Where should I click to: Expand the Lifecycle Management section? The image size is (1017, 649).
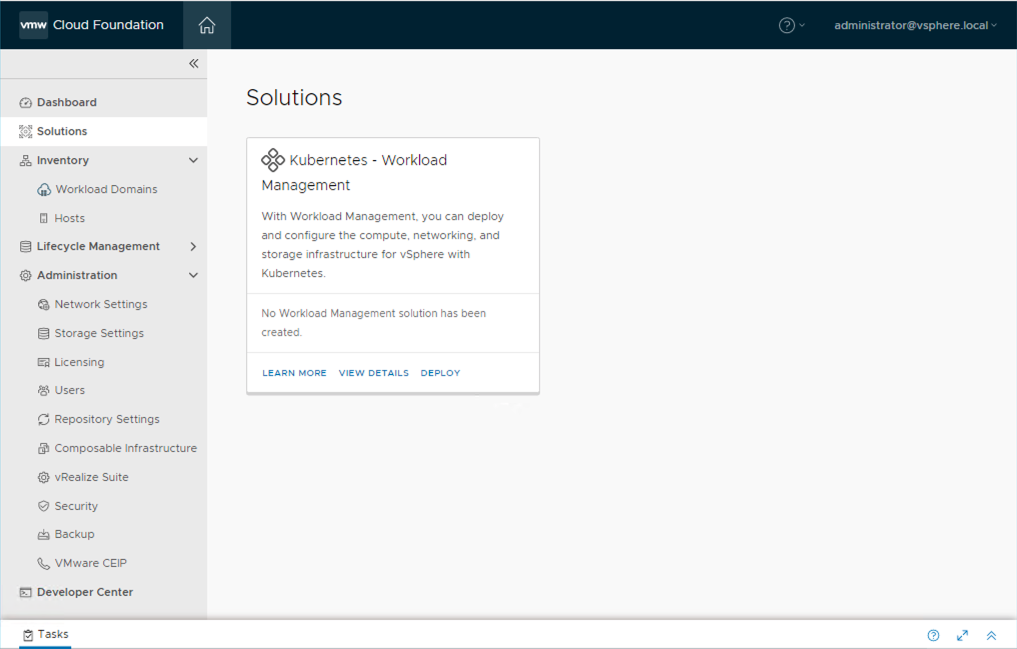(193, 246)
